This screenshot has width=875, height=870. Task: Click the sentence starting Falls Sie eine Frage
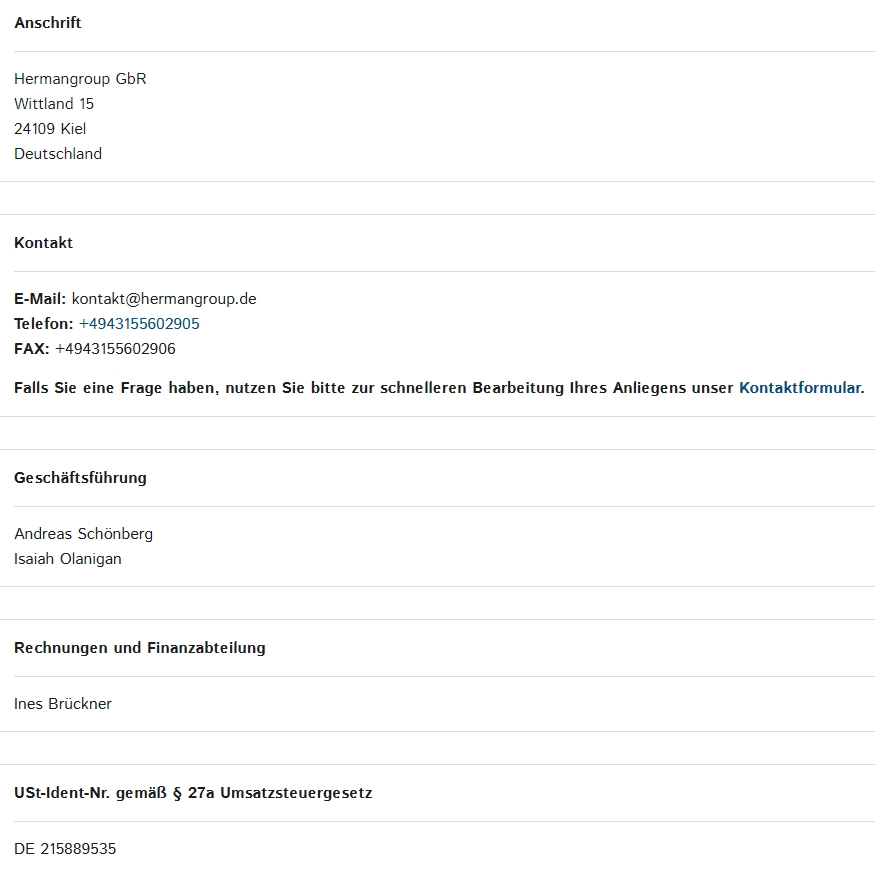coord(439,387)
